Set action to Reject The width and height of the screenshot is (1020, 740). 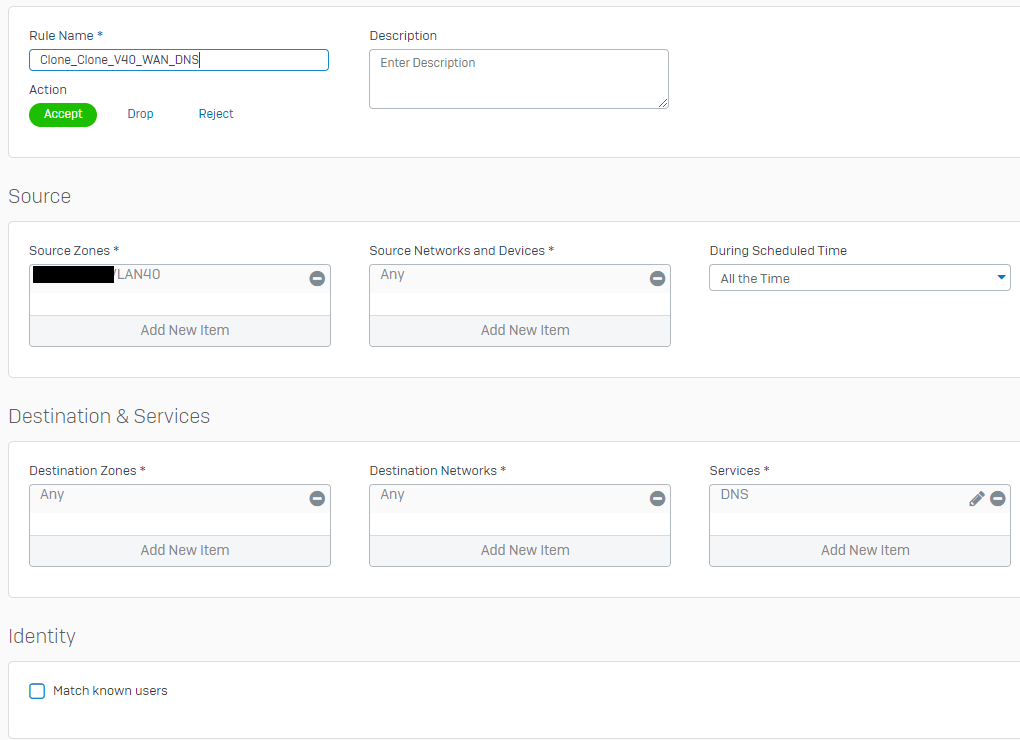tap(216, 114)
